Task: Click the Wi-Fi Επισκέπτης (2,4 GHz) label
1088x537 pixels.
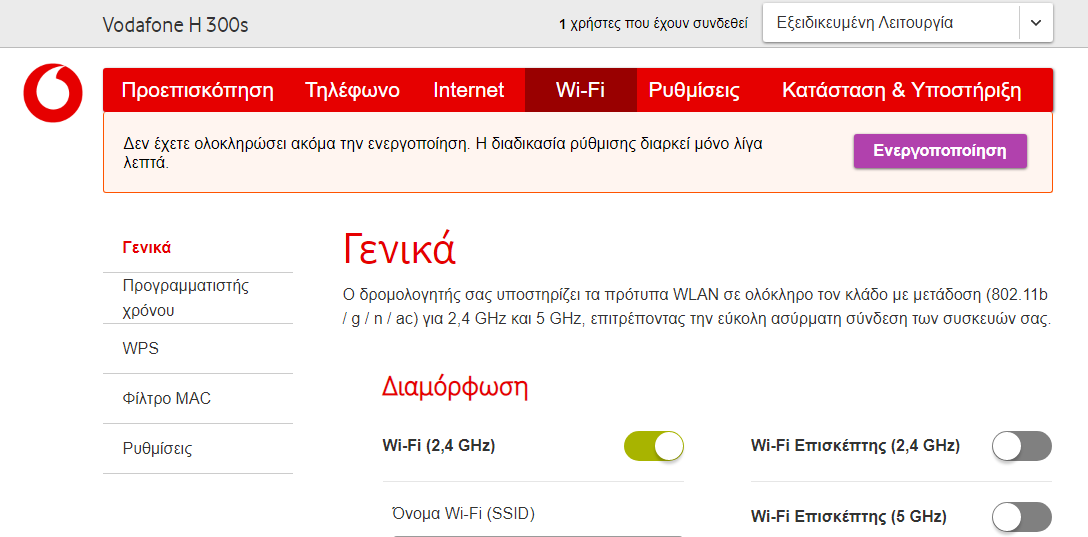Action: pos(856,446)
